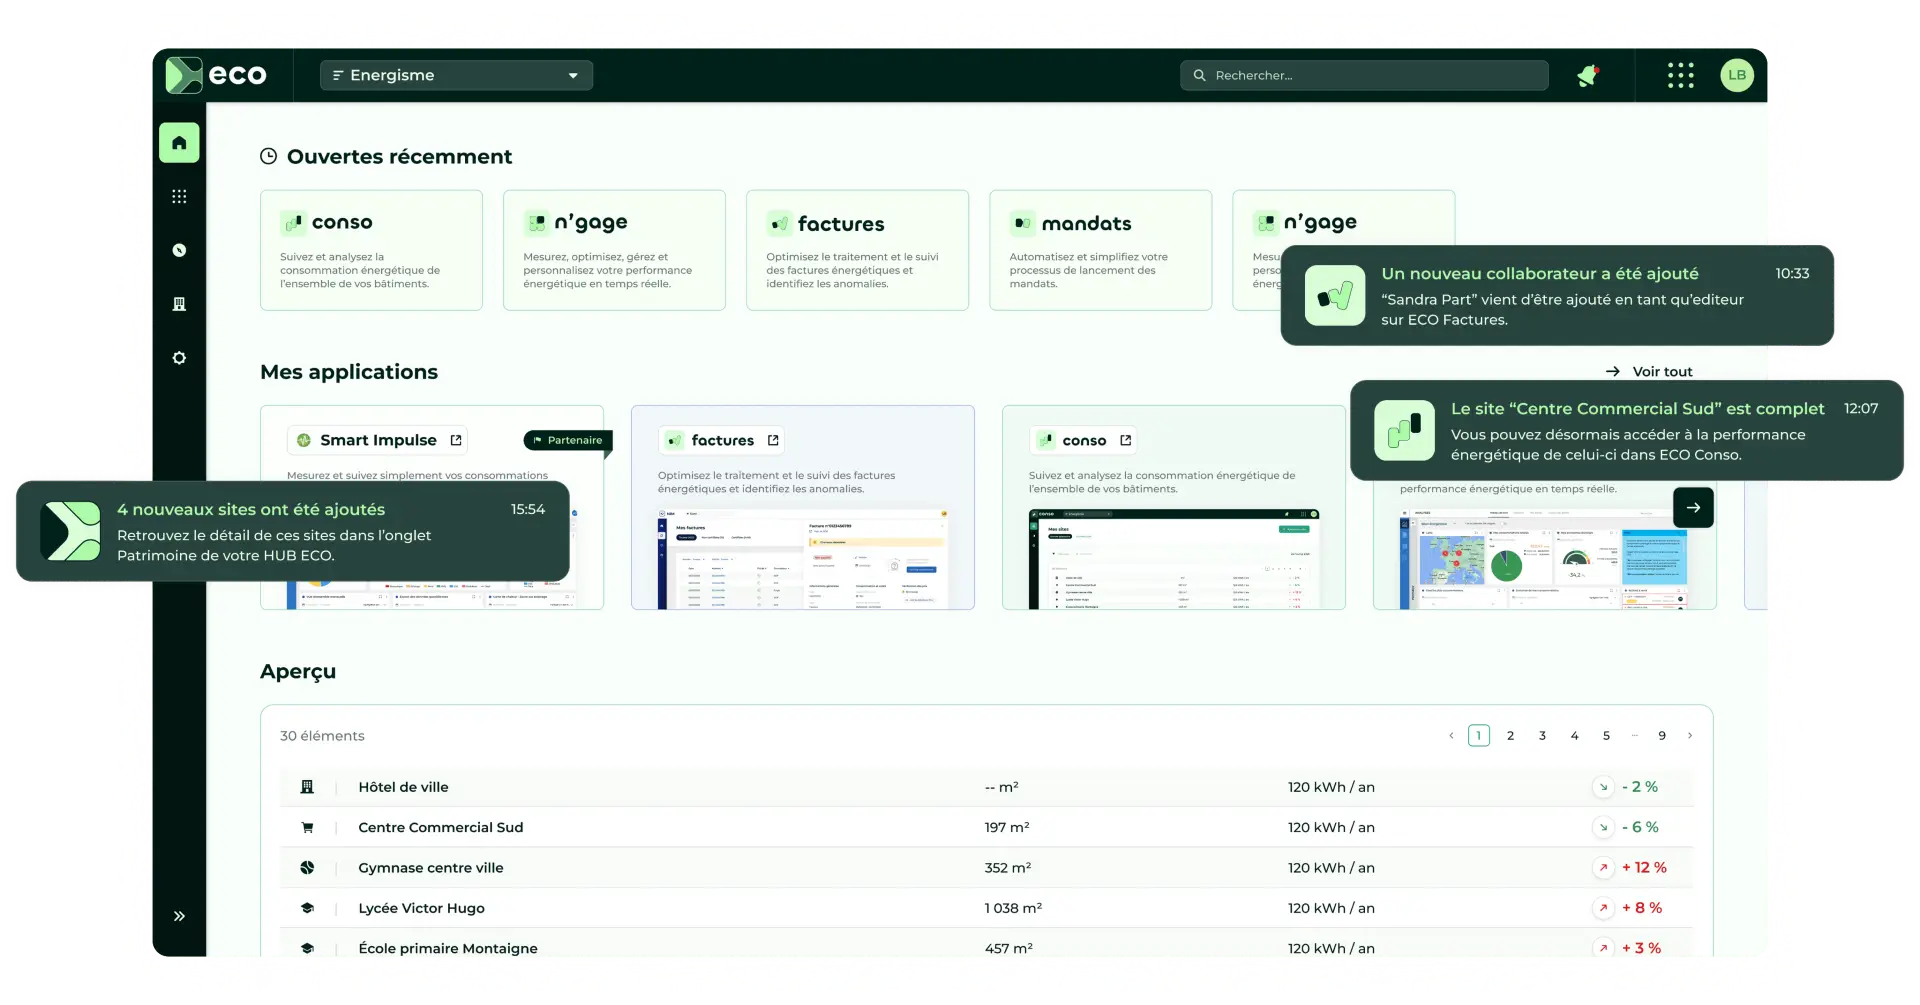The height and width of the screenshot is (1005, 1920).
Task: Select page 3 in pagination
Action: click(1542, 736)
